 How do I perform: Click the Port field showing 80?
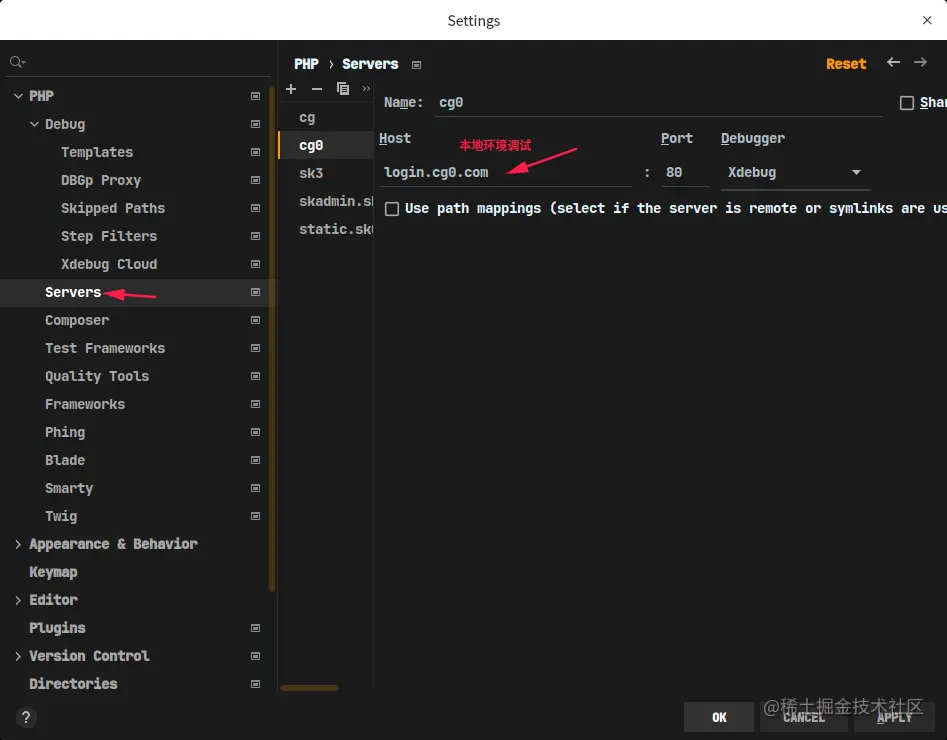(685, 173)
